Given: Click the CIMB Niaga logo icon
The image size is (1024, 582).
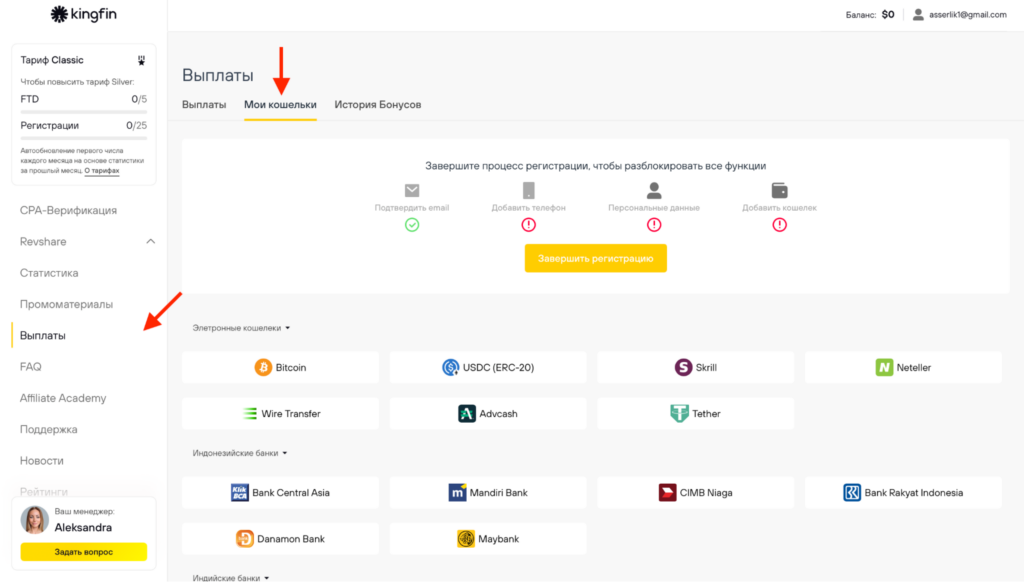Looking at the screenshot, I should 667,493.
